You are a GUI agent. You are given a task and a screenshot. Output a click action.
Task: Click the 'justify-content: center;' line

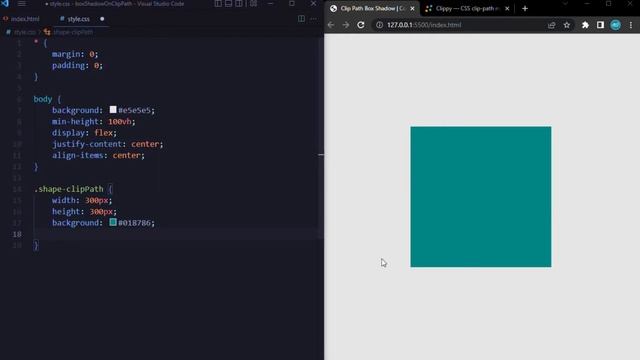point(108,144)
